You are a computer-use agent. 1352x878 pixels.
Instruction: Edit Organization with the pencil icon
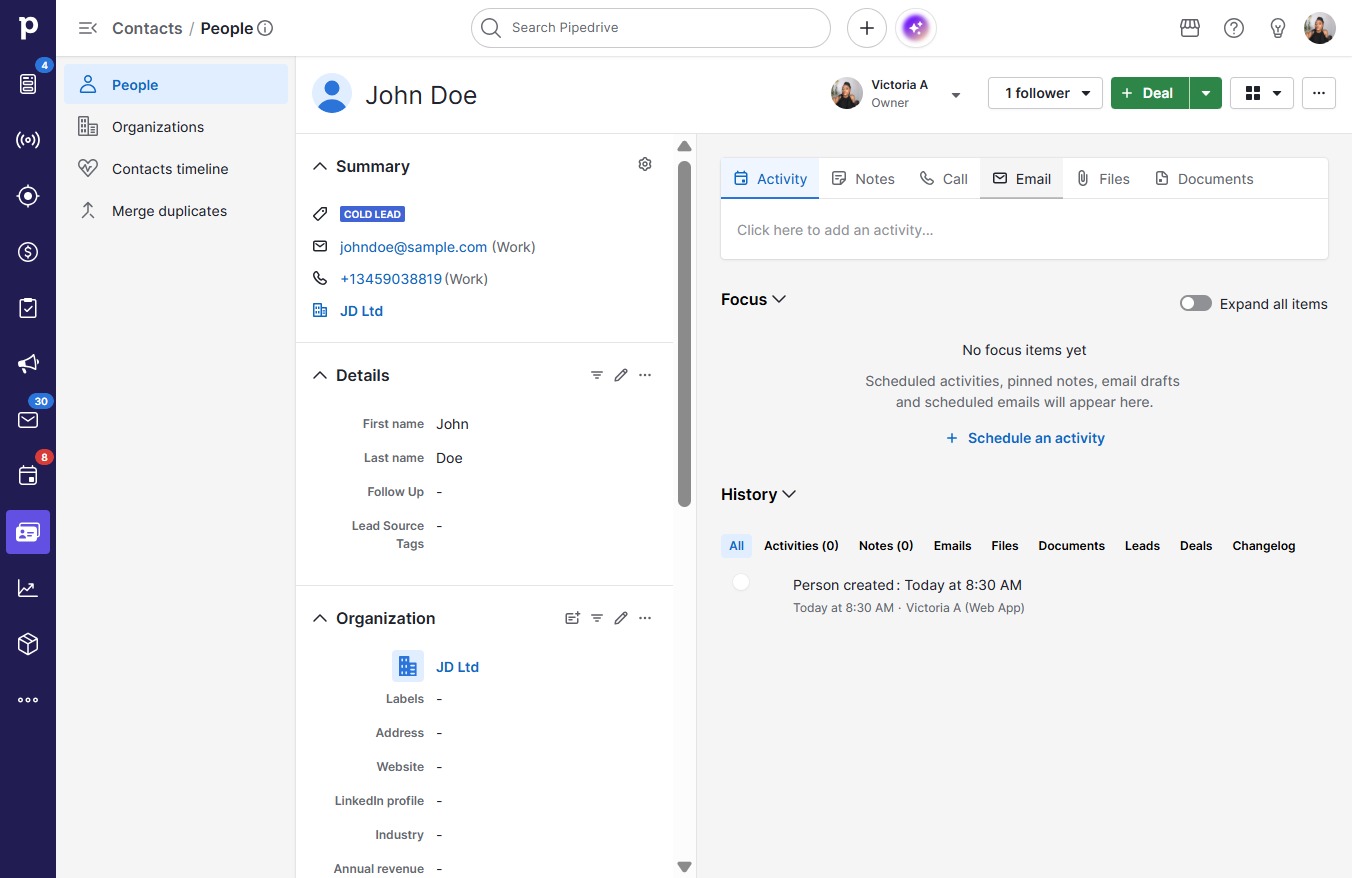click(x=621, y=618)
